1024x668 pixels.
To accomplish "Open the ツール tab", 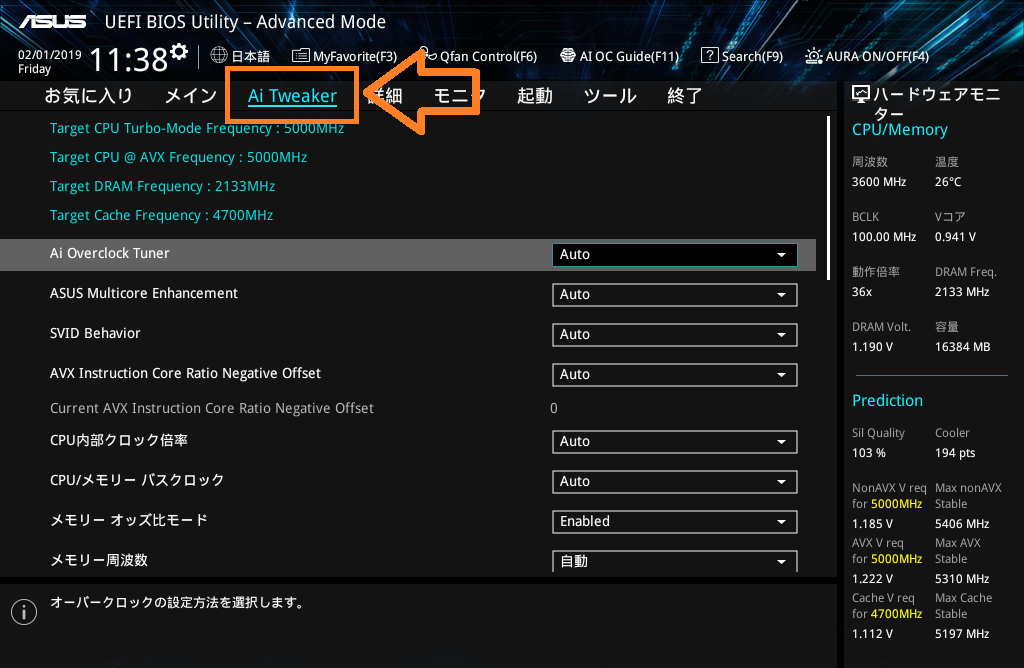I will (610, 96).
